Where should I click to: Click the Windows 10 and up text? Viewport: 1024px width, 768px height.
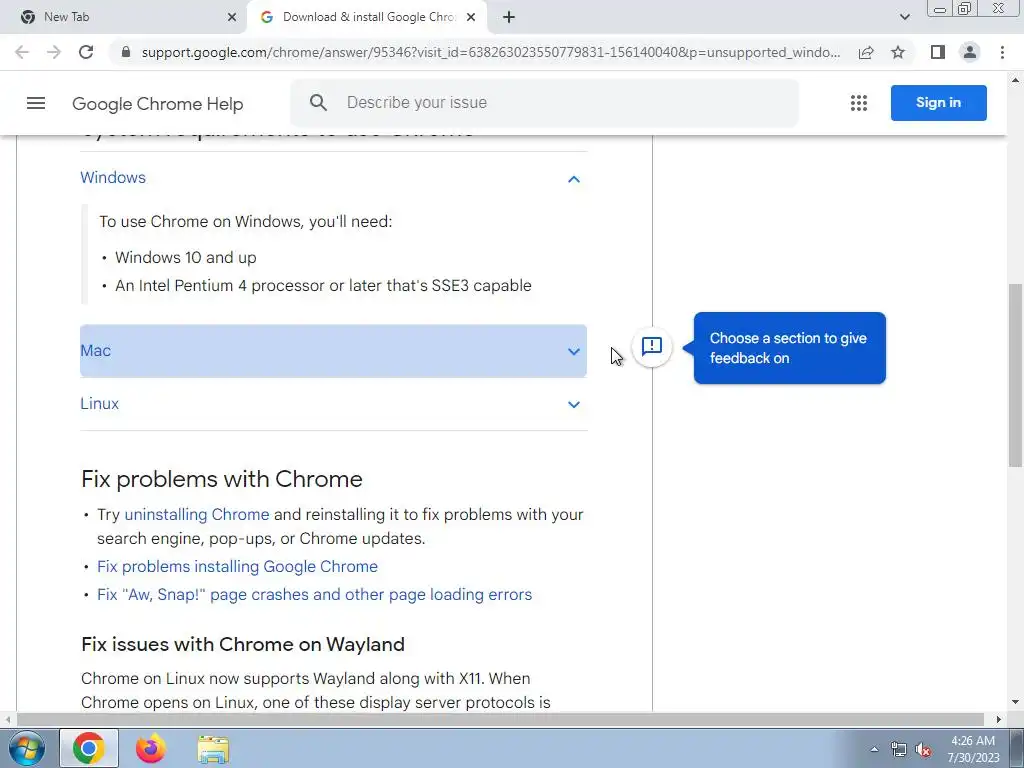(x=185, y=257)
